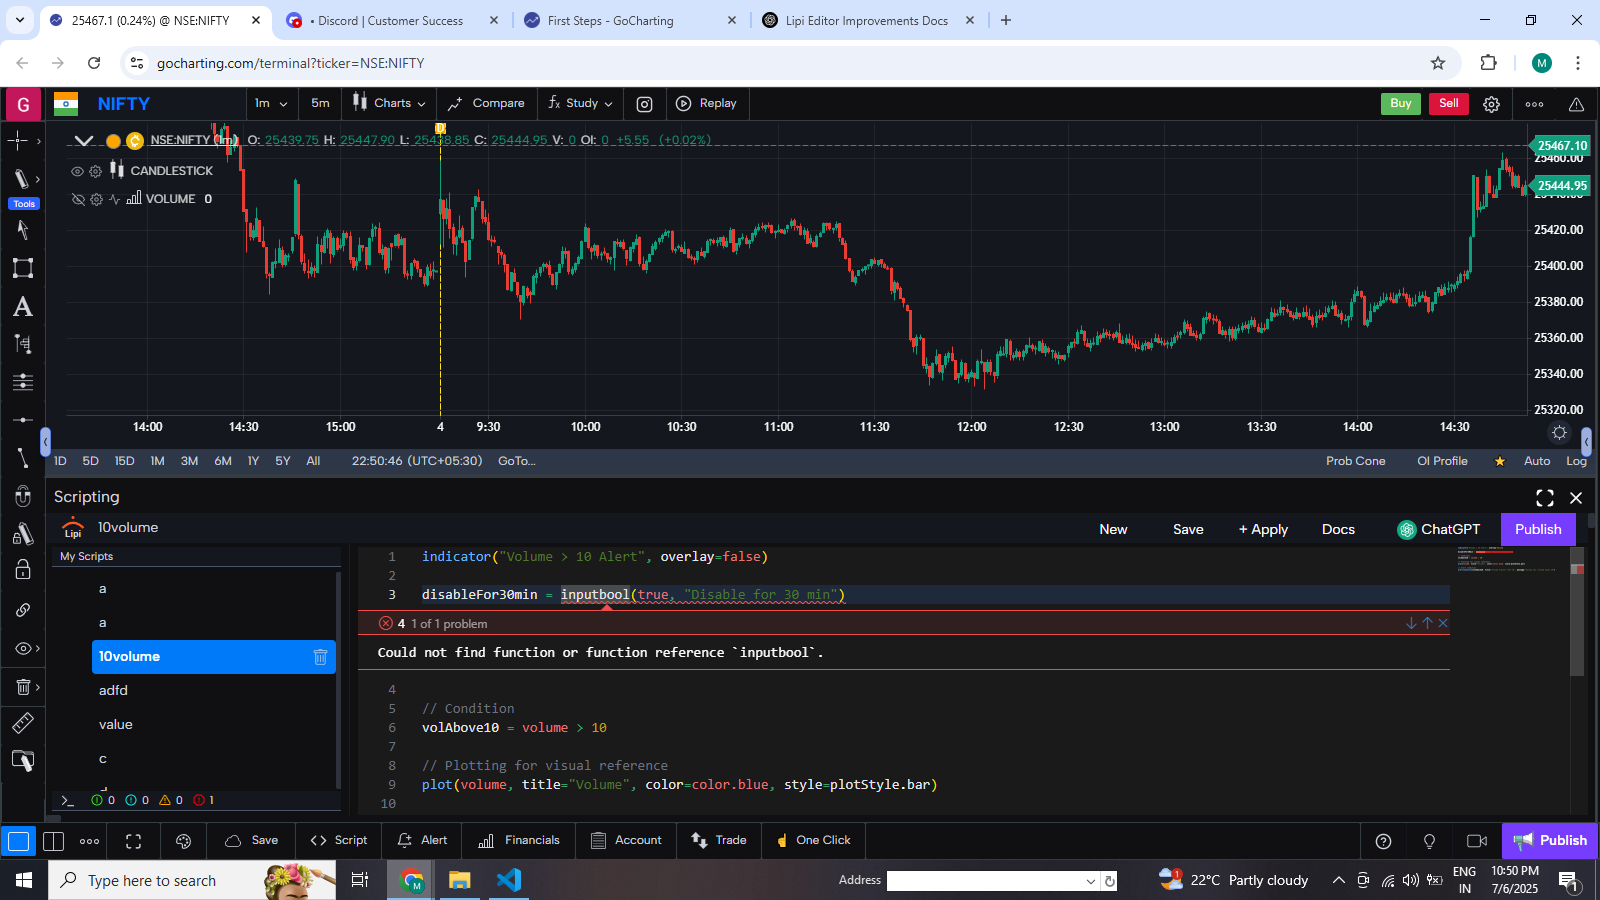Select the rectangle shape tool
The image size is (1600, 900).
22,268
